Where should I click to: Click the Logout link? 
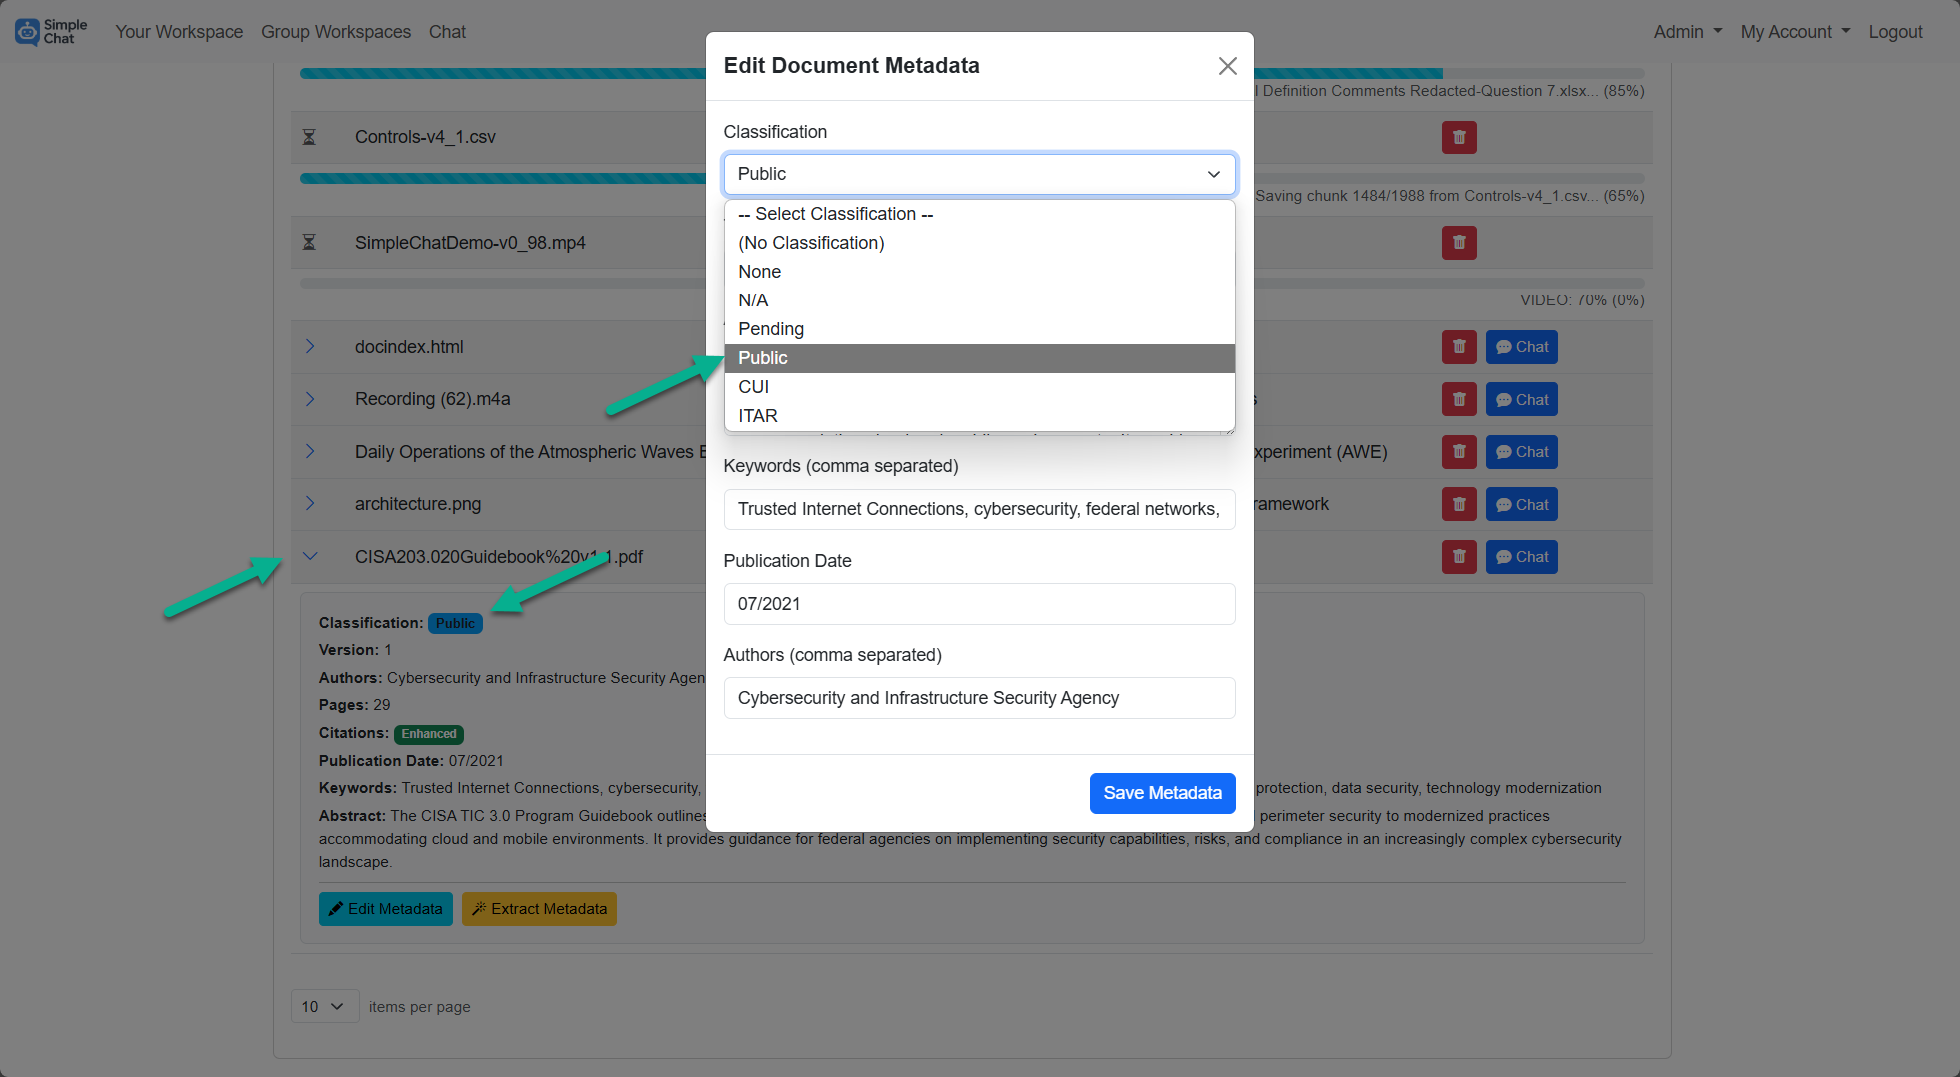tap(1896, 31)
